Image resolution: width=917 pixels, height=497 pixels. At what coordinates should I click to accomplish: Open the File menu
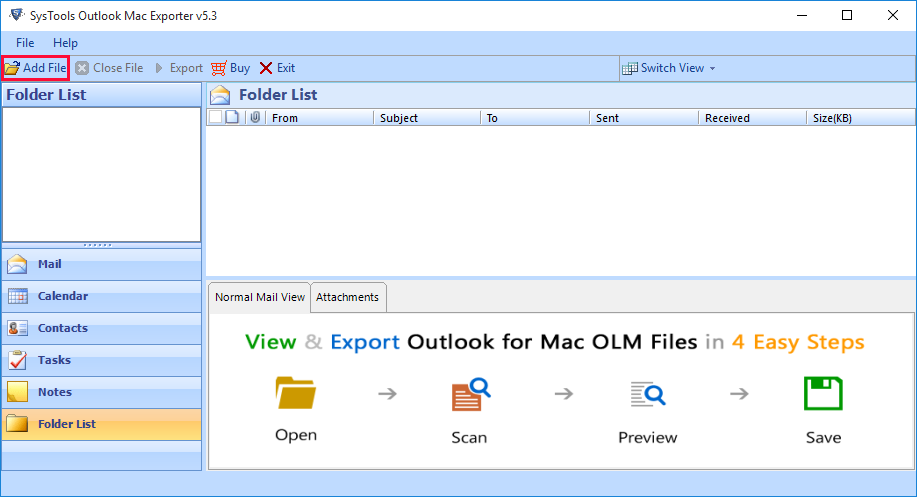[25, 43]
